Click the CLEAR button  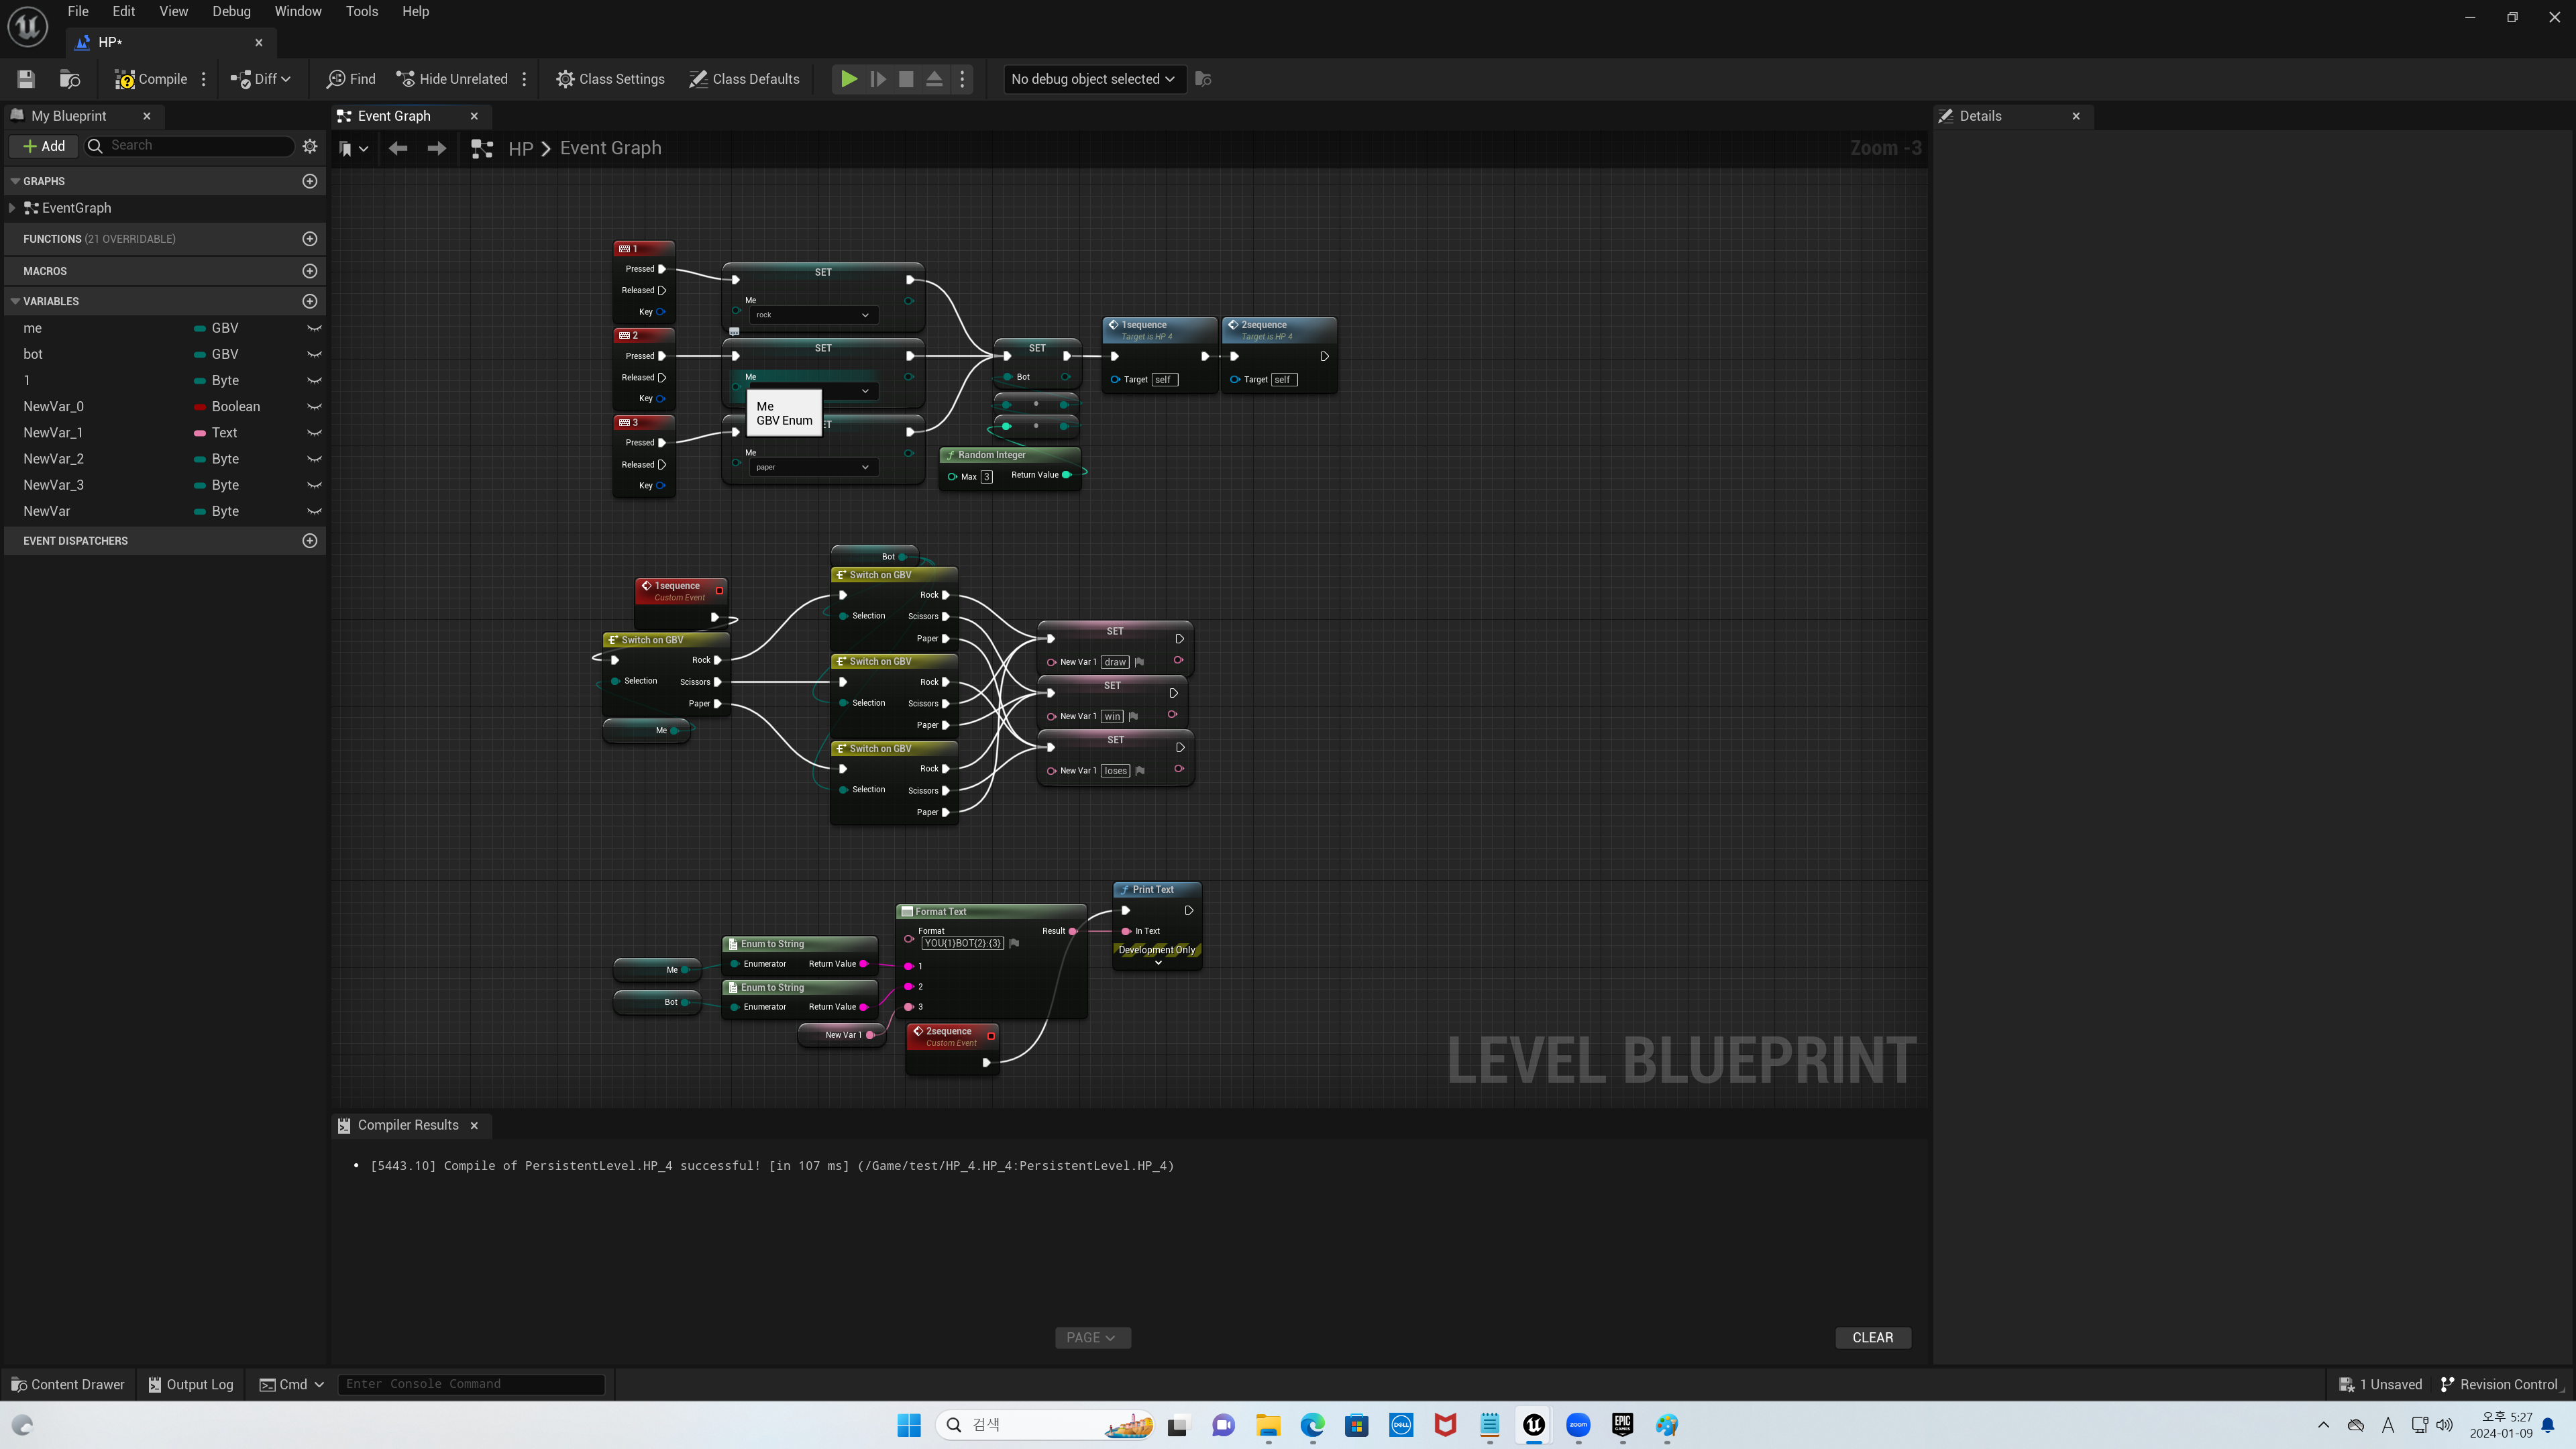pos(1872,1337)
